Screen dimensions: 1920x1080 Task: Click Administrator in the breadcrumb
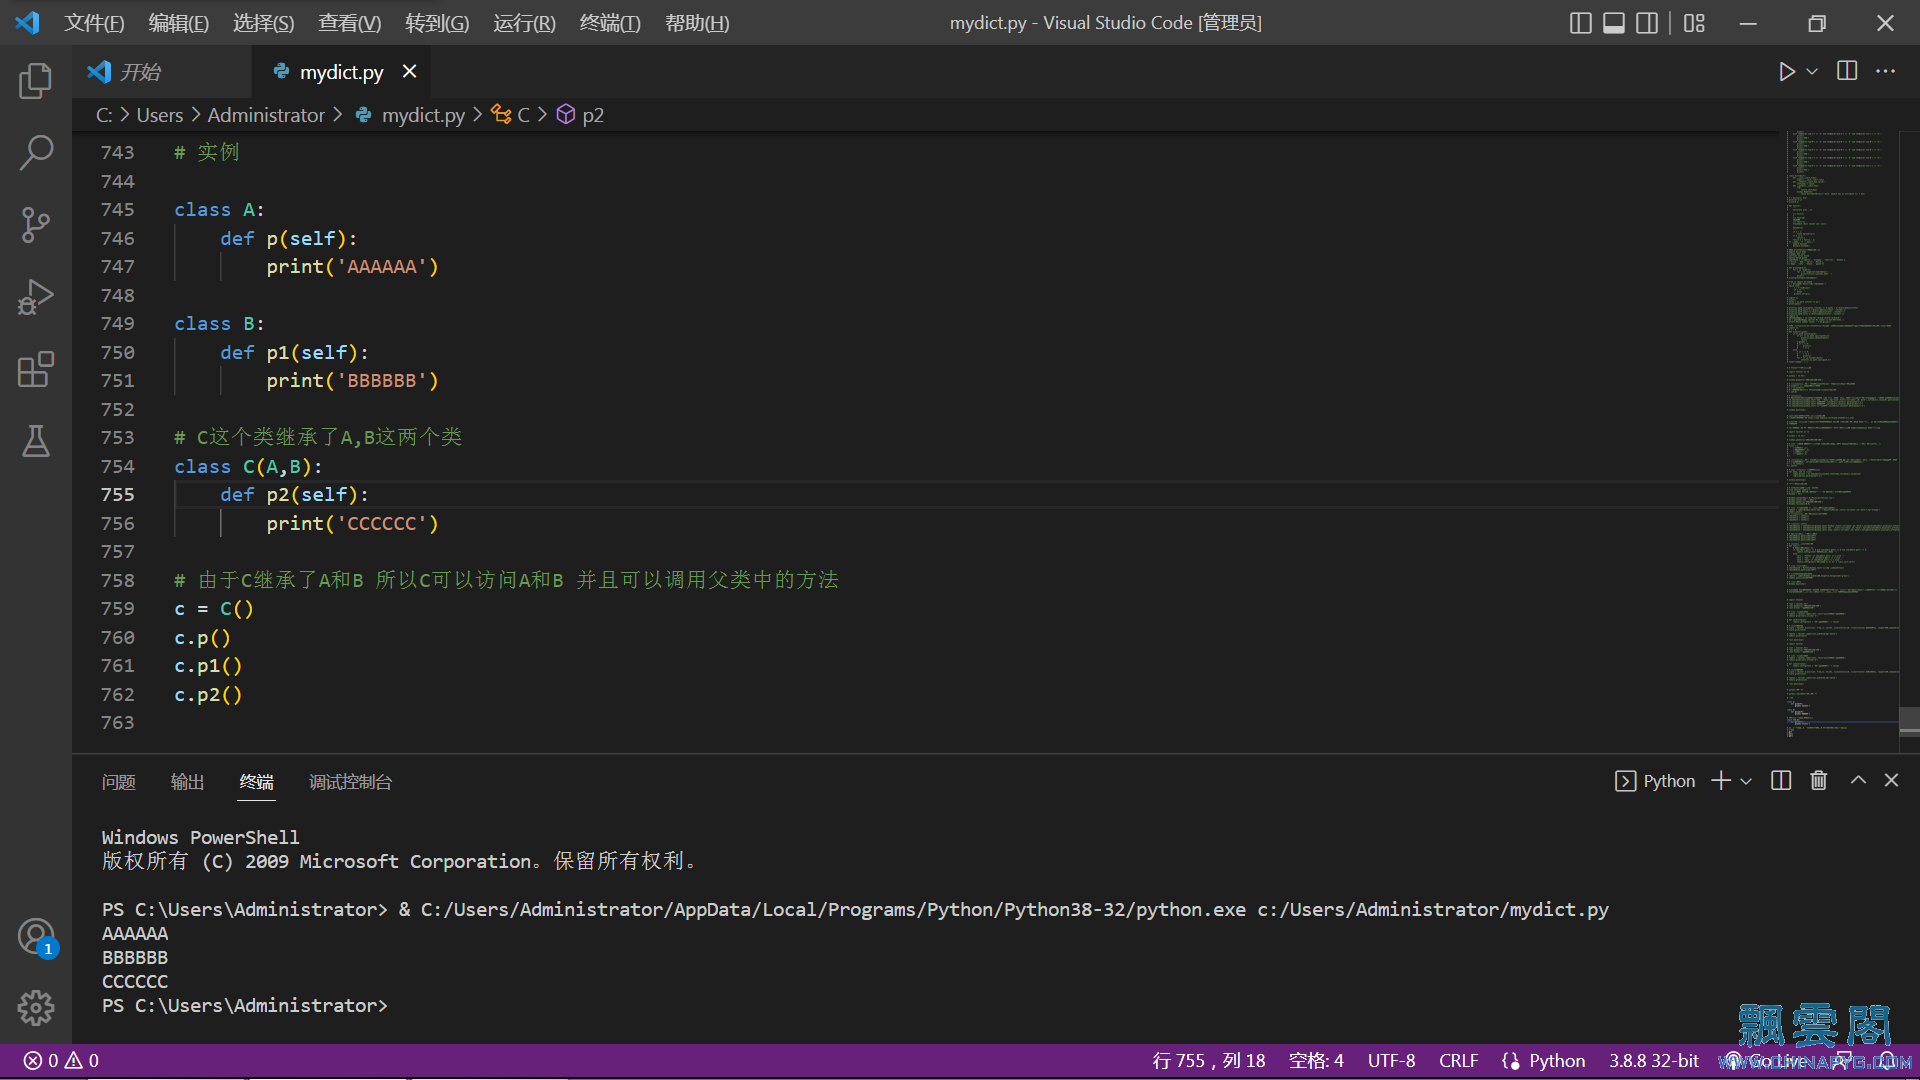(x=266, y=115)
